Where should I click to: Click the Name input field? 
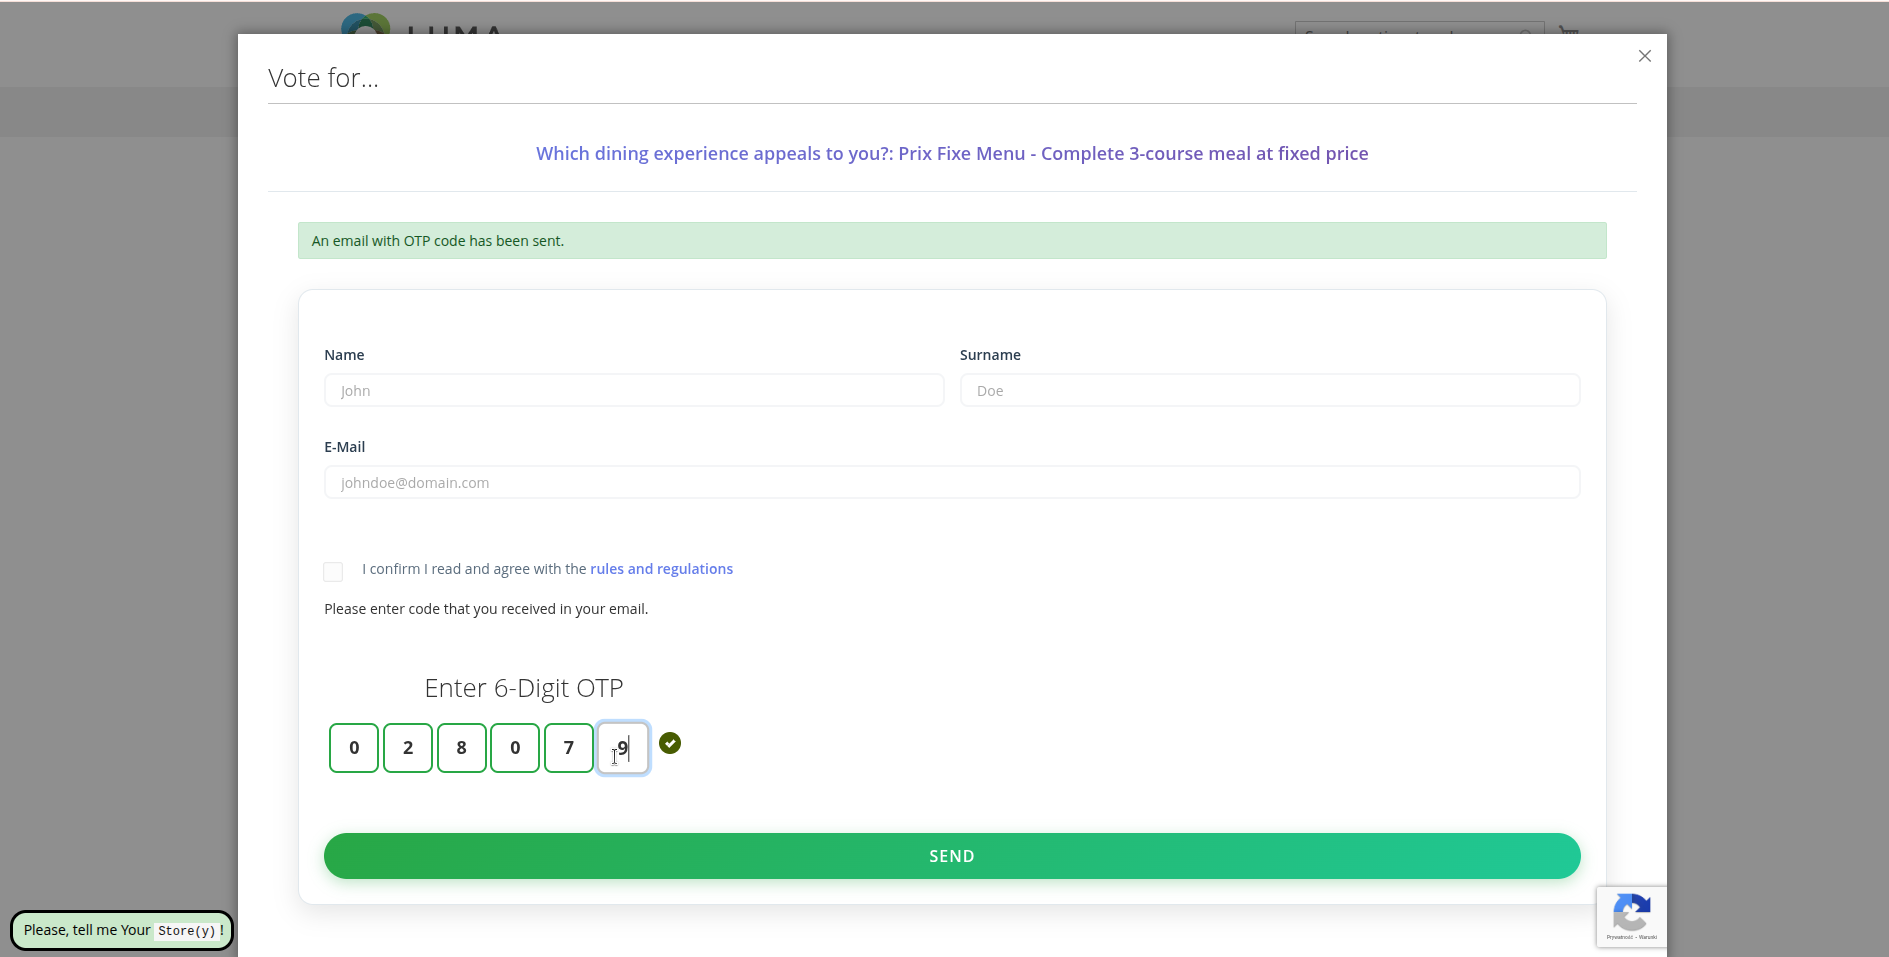pyautogui.click(x=633, y=390)
